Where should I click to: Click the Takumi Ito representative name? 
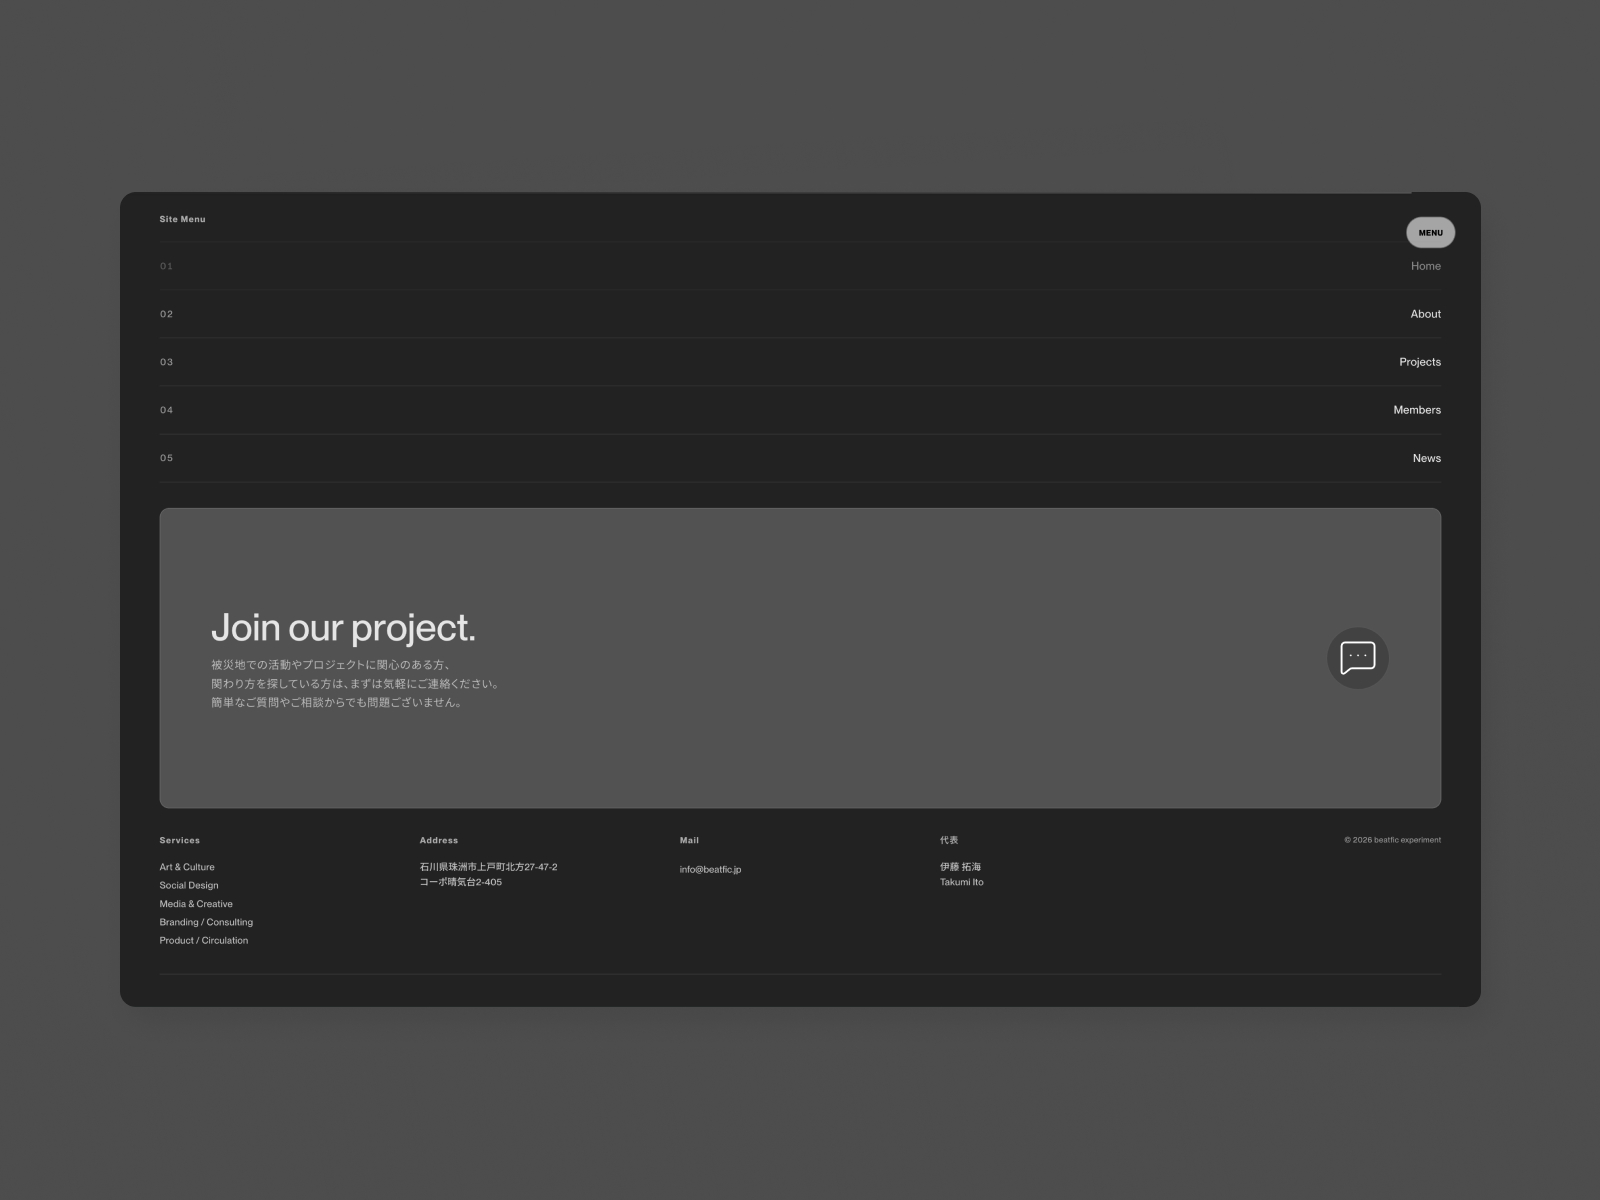[x=962, y=881]
